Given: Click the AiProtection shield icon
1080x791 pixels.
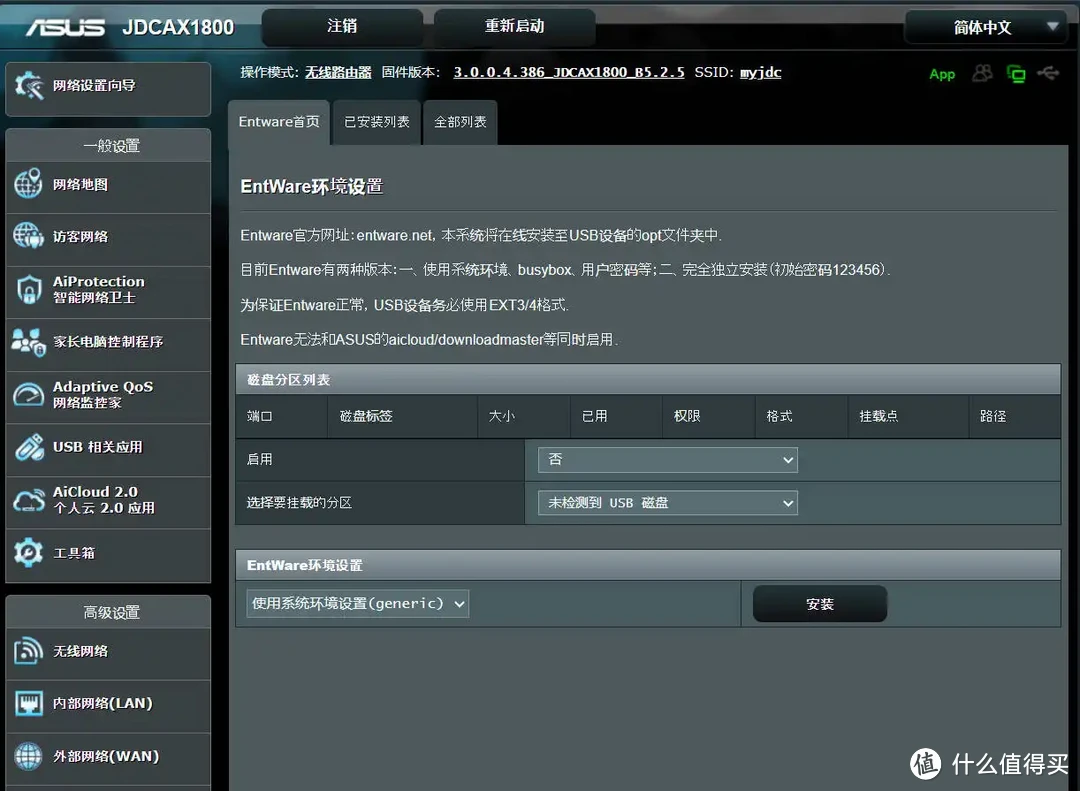Looking at the screenshot, I should tap(29, 289).
